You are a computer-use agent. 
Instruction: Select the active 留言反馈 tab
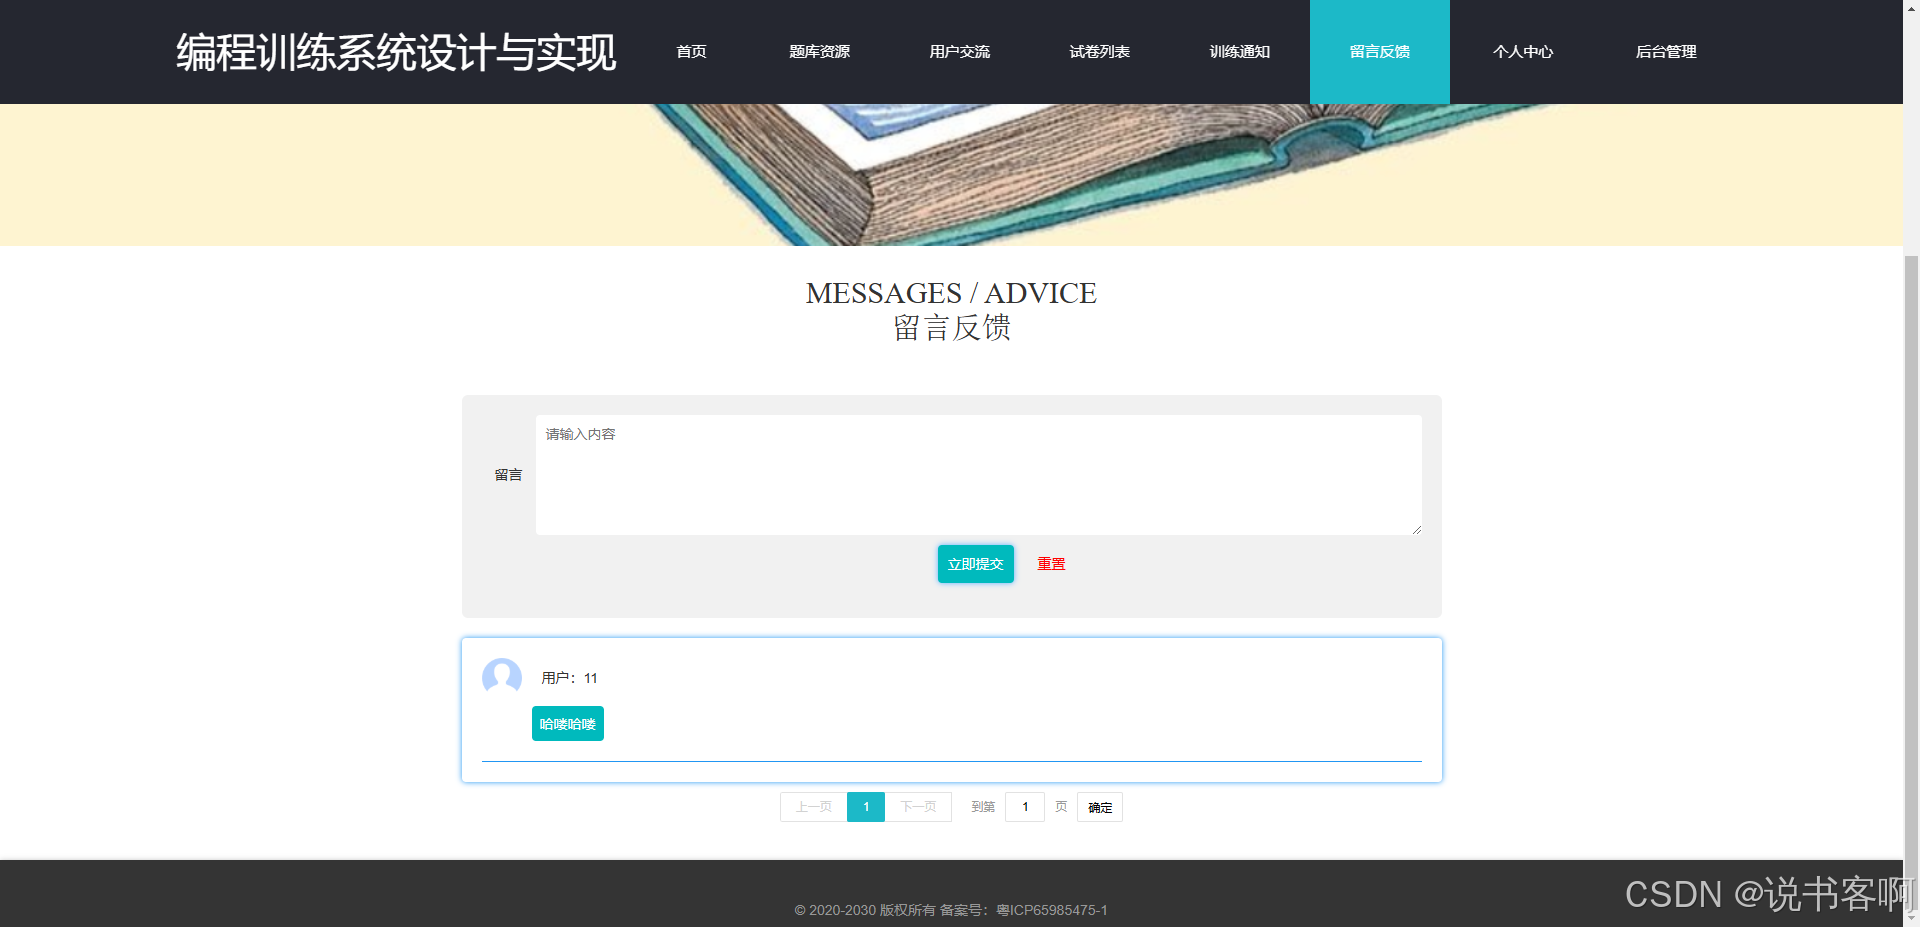(1379, 52)
